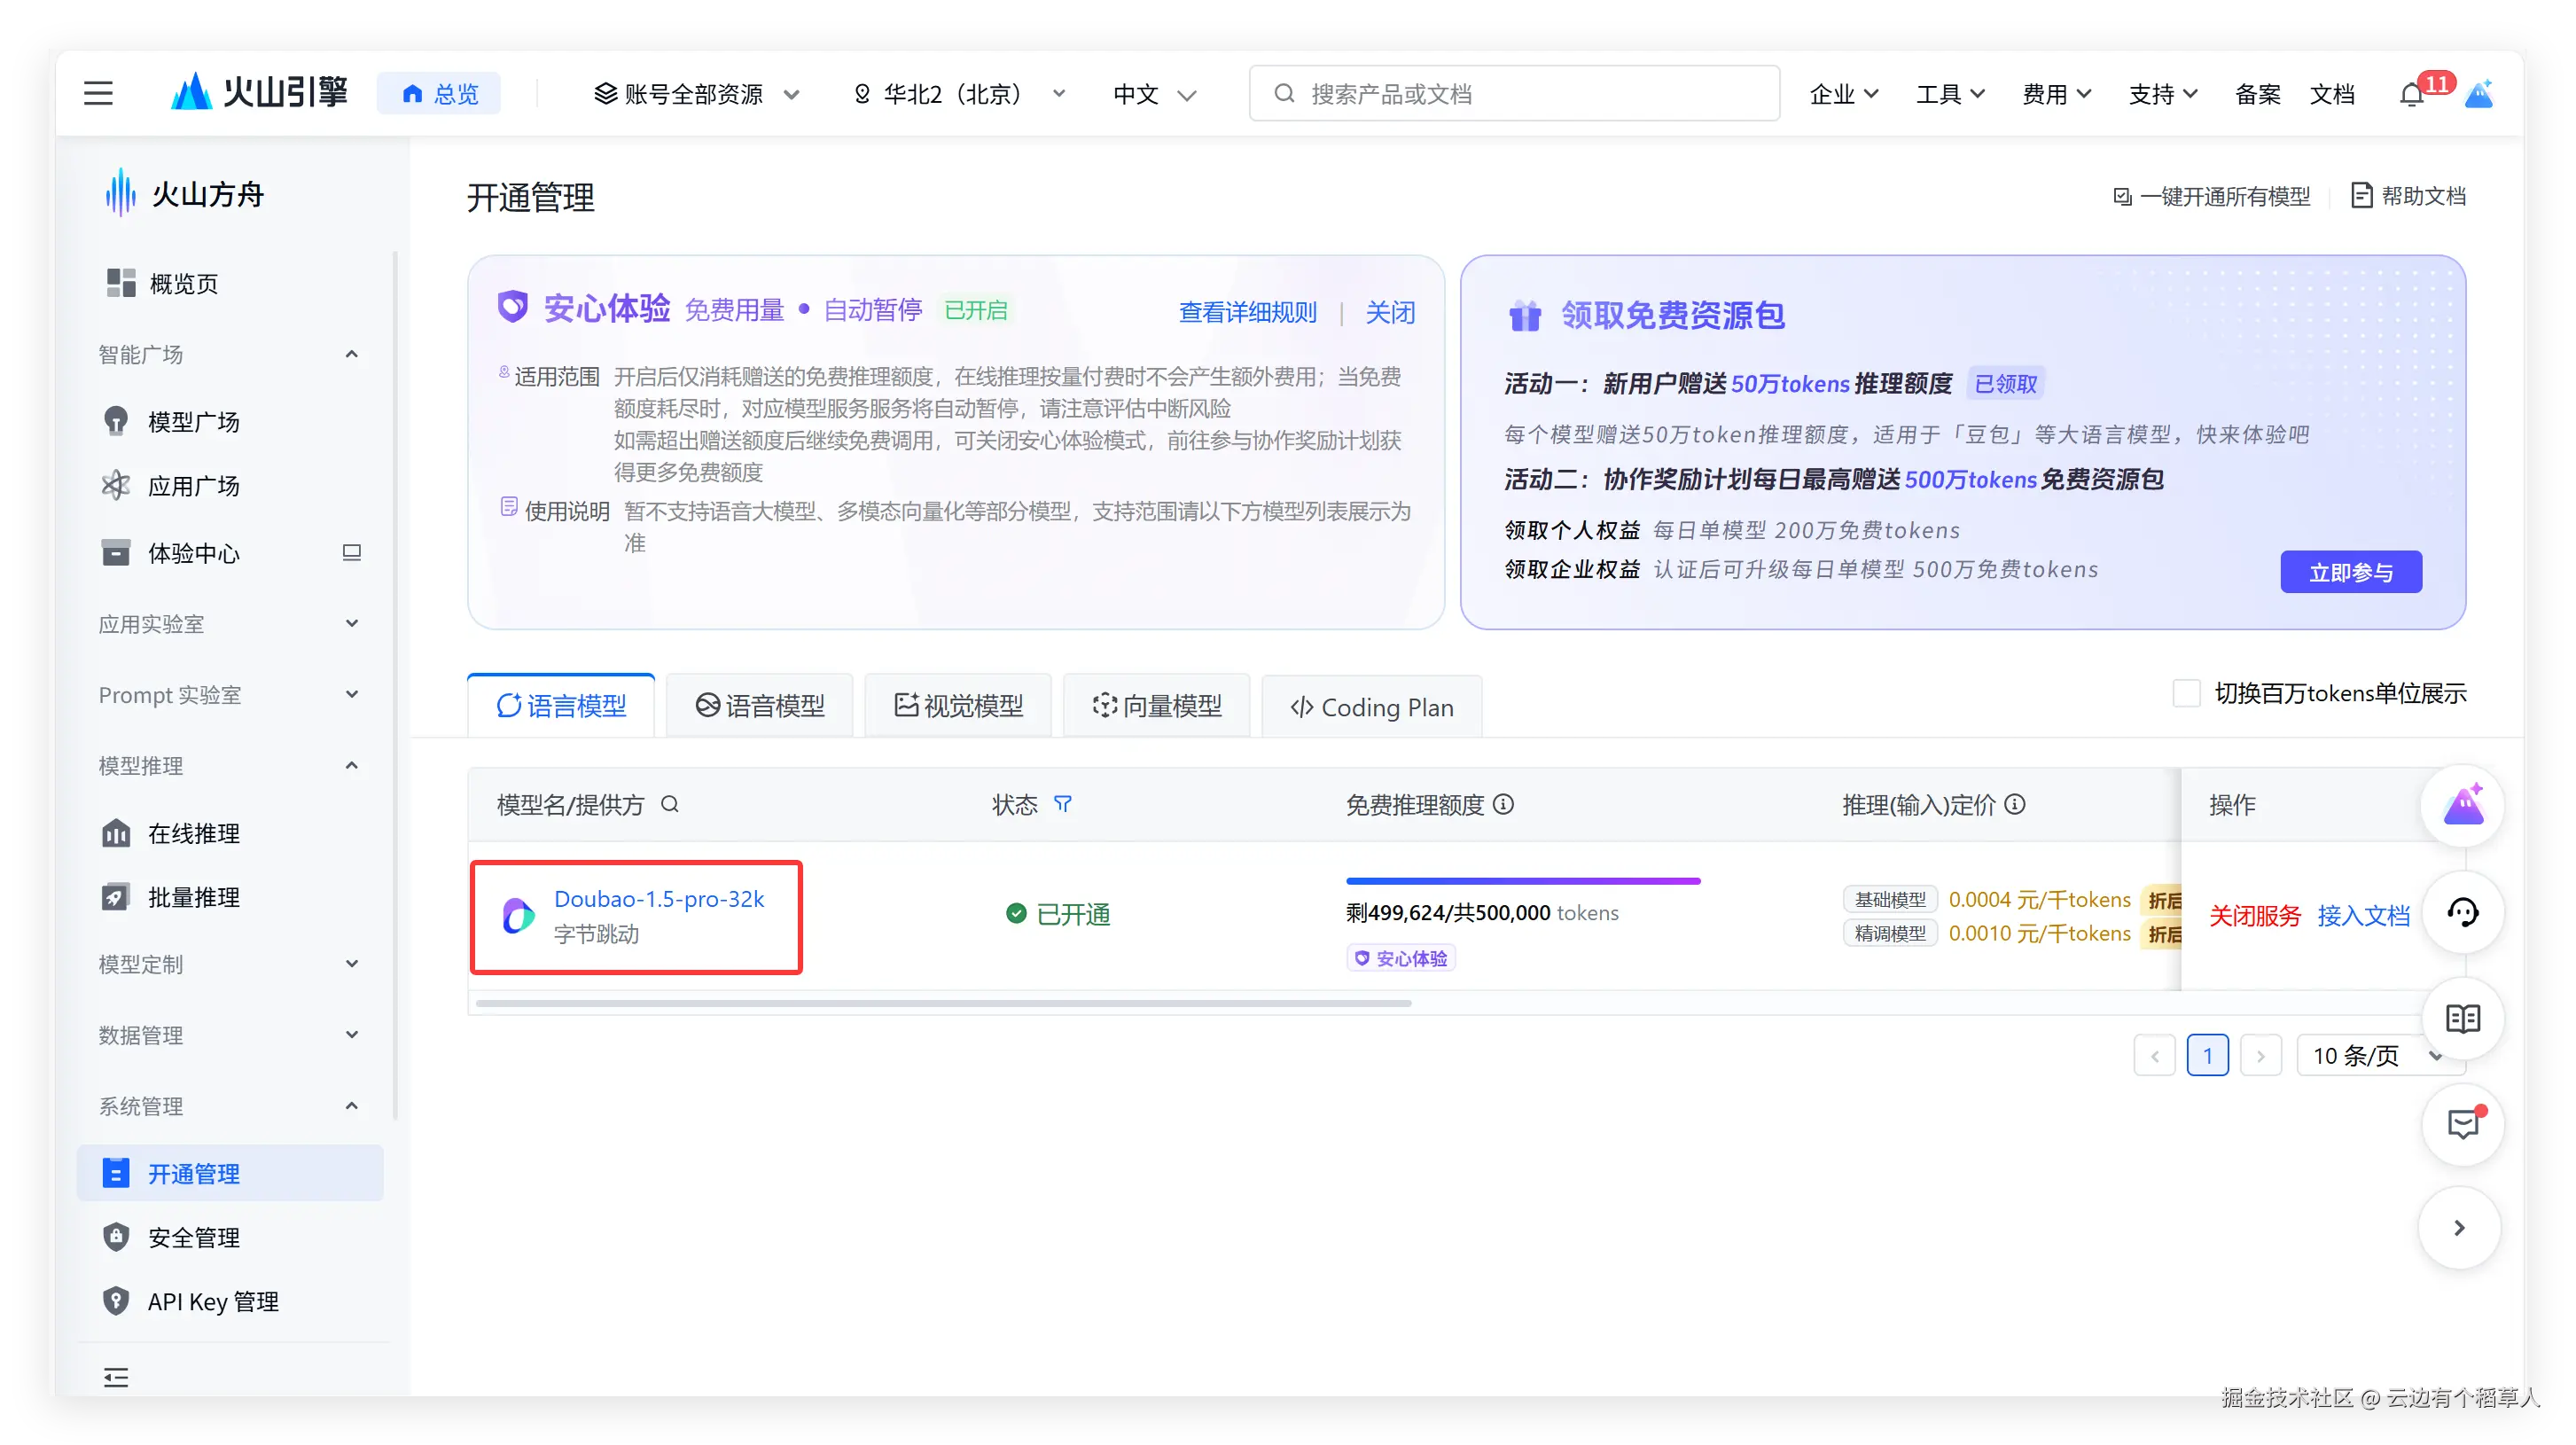Click the notification bell icon

click(2411, 95)
